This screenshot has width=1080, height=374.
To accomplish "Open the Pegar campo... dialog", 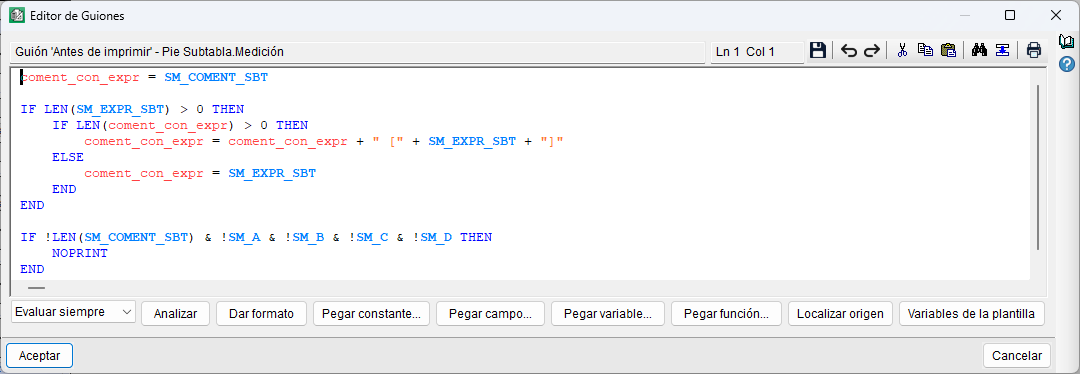I will 490,313.
